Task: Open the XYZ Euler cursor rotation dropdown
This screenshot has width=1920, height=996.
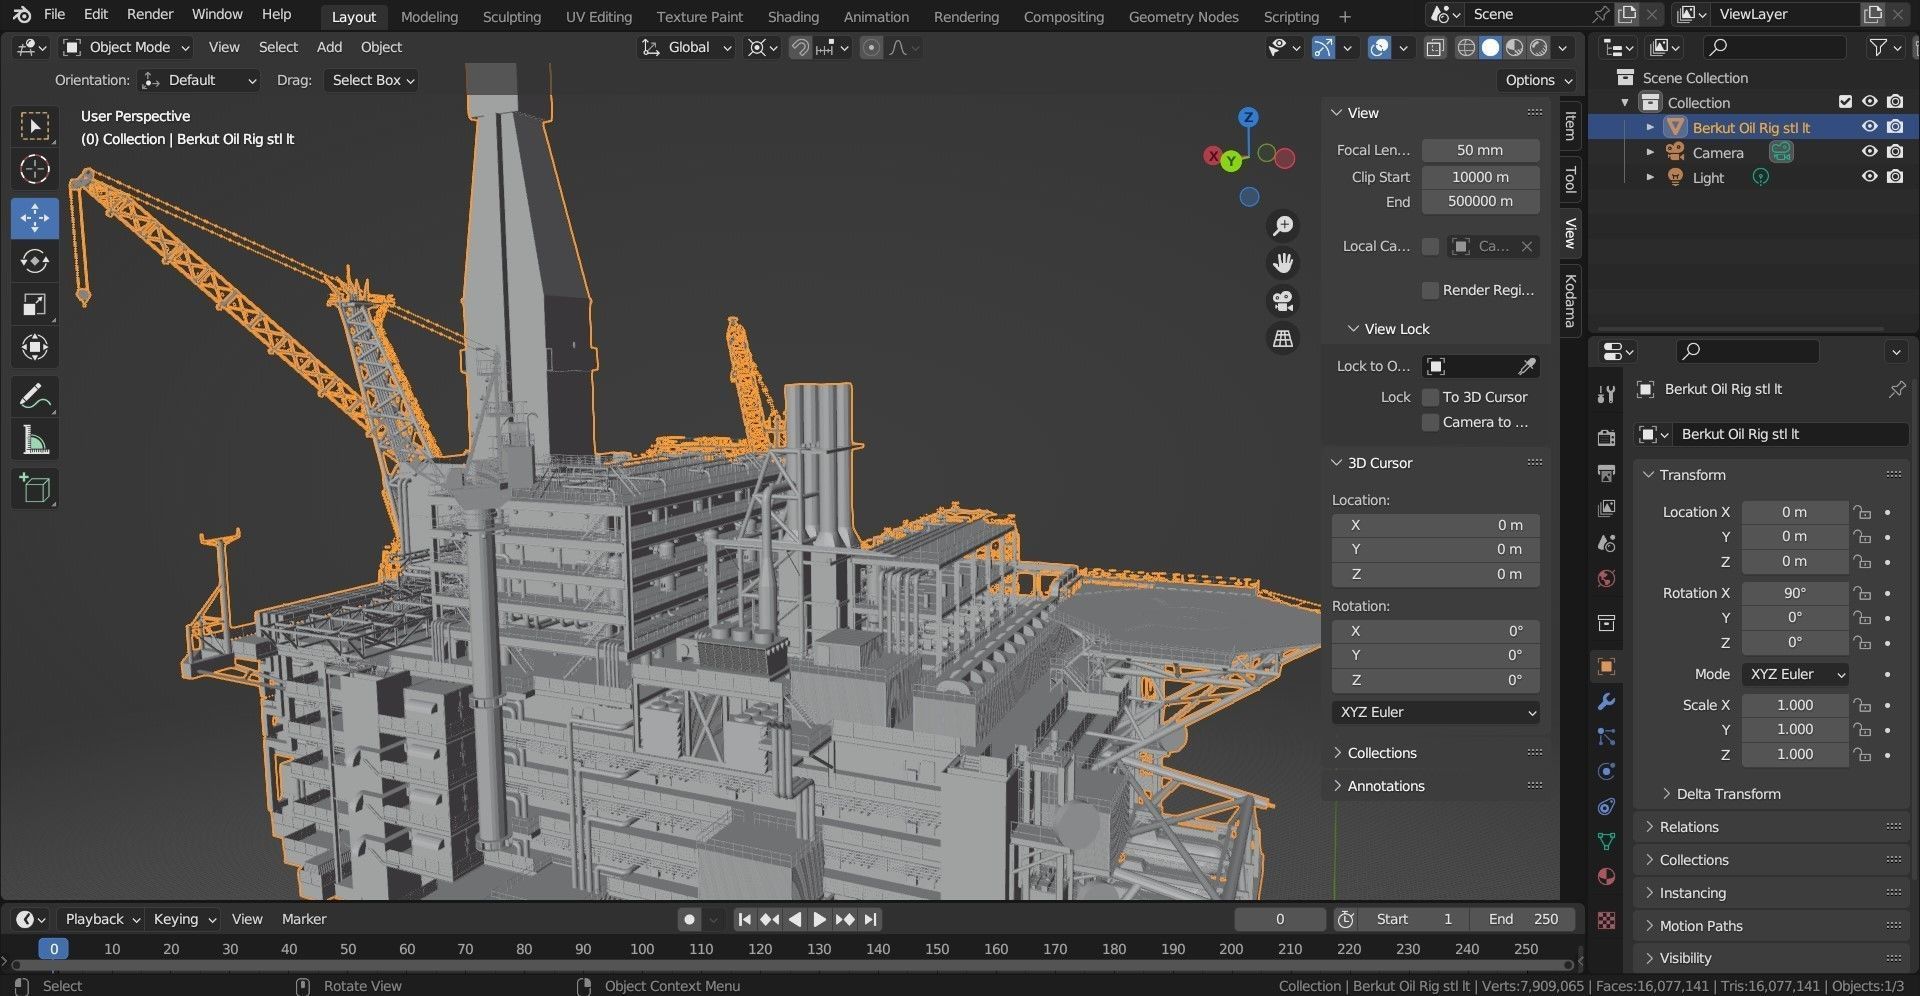Action: point(1435,712)
